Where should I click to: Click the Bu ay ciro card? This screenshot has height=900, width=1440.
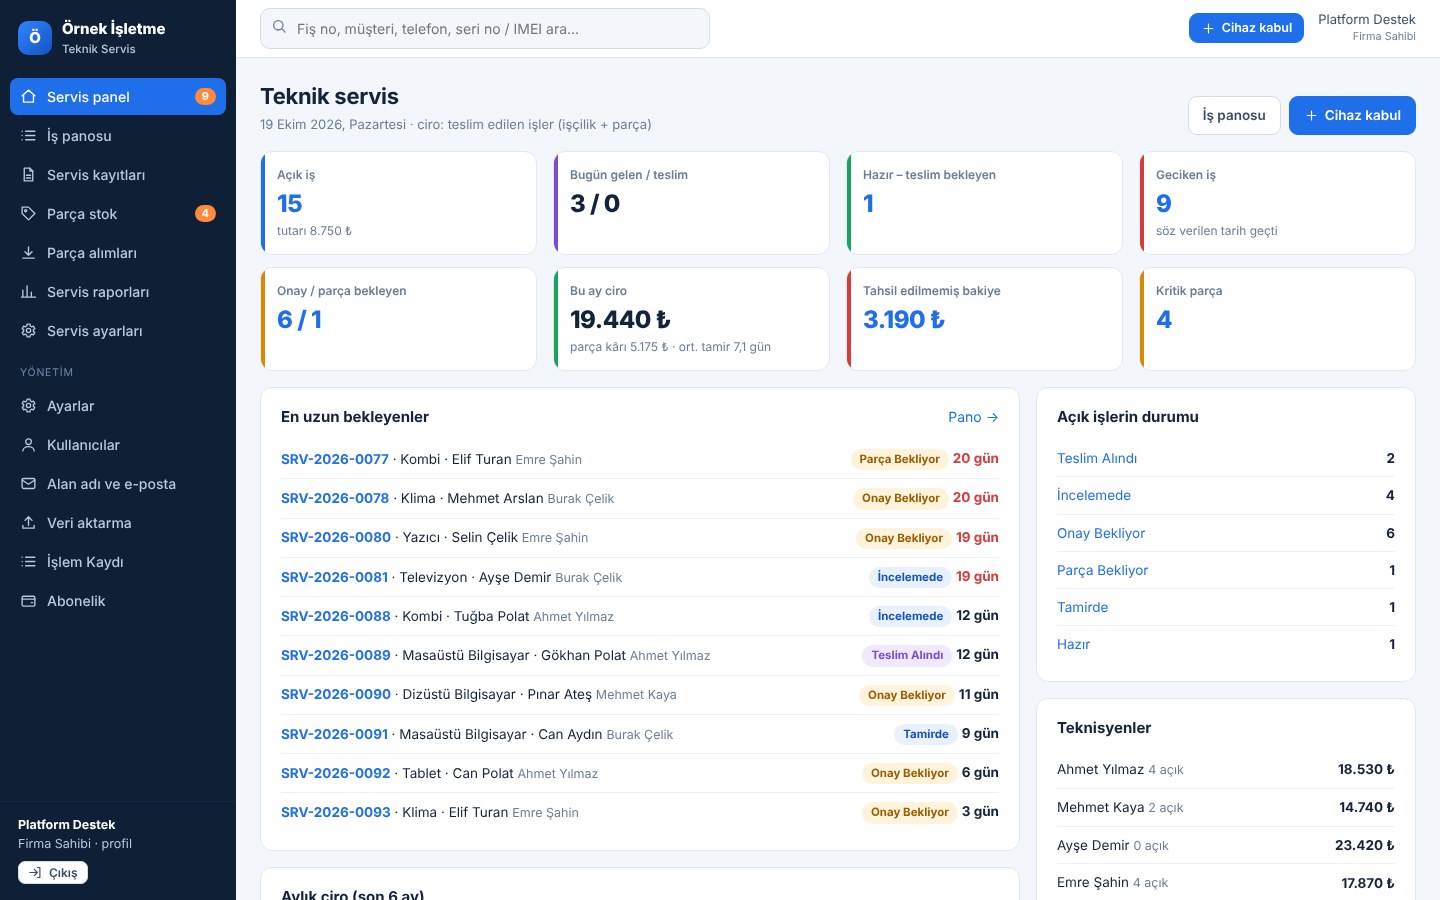(691, 319)
